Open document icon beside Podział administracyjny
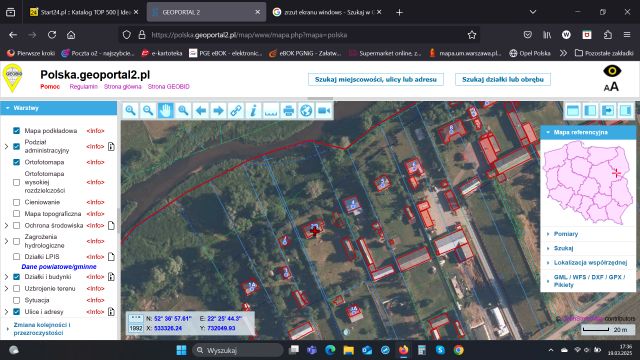 pyautogui.click(x=111, y=147)
